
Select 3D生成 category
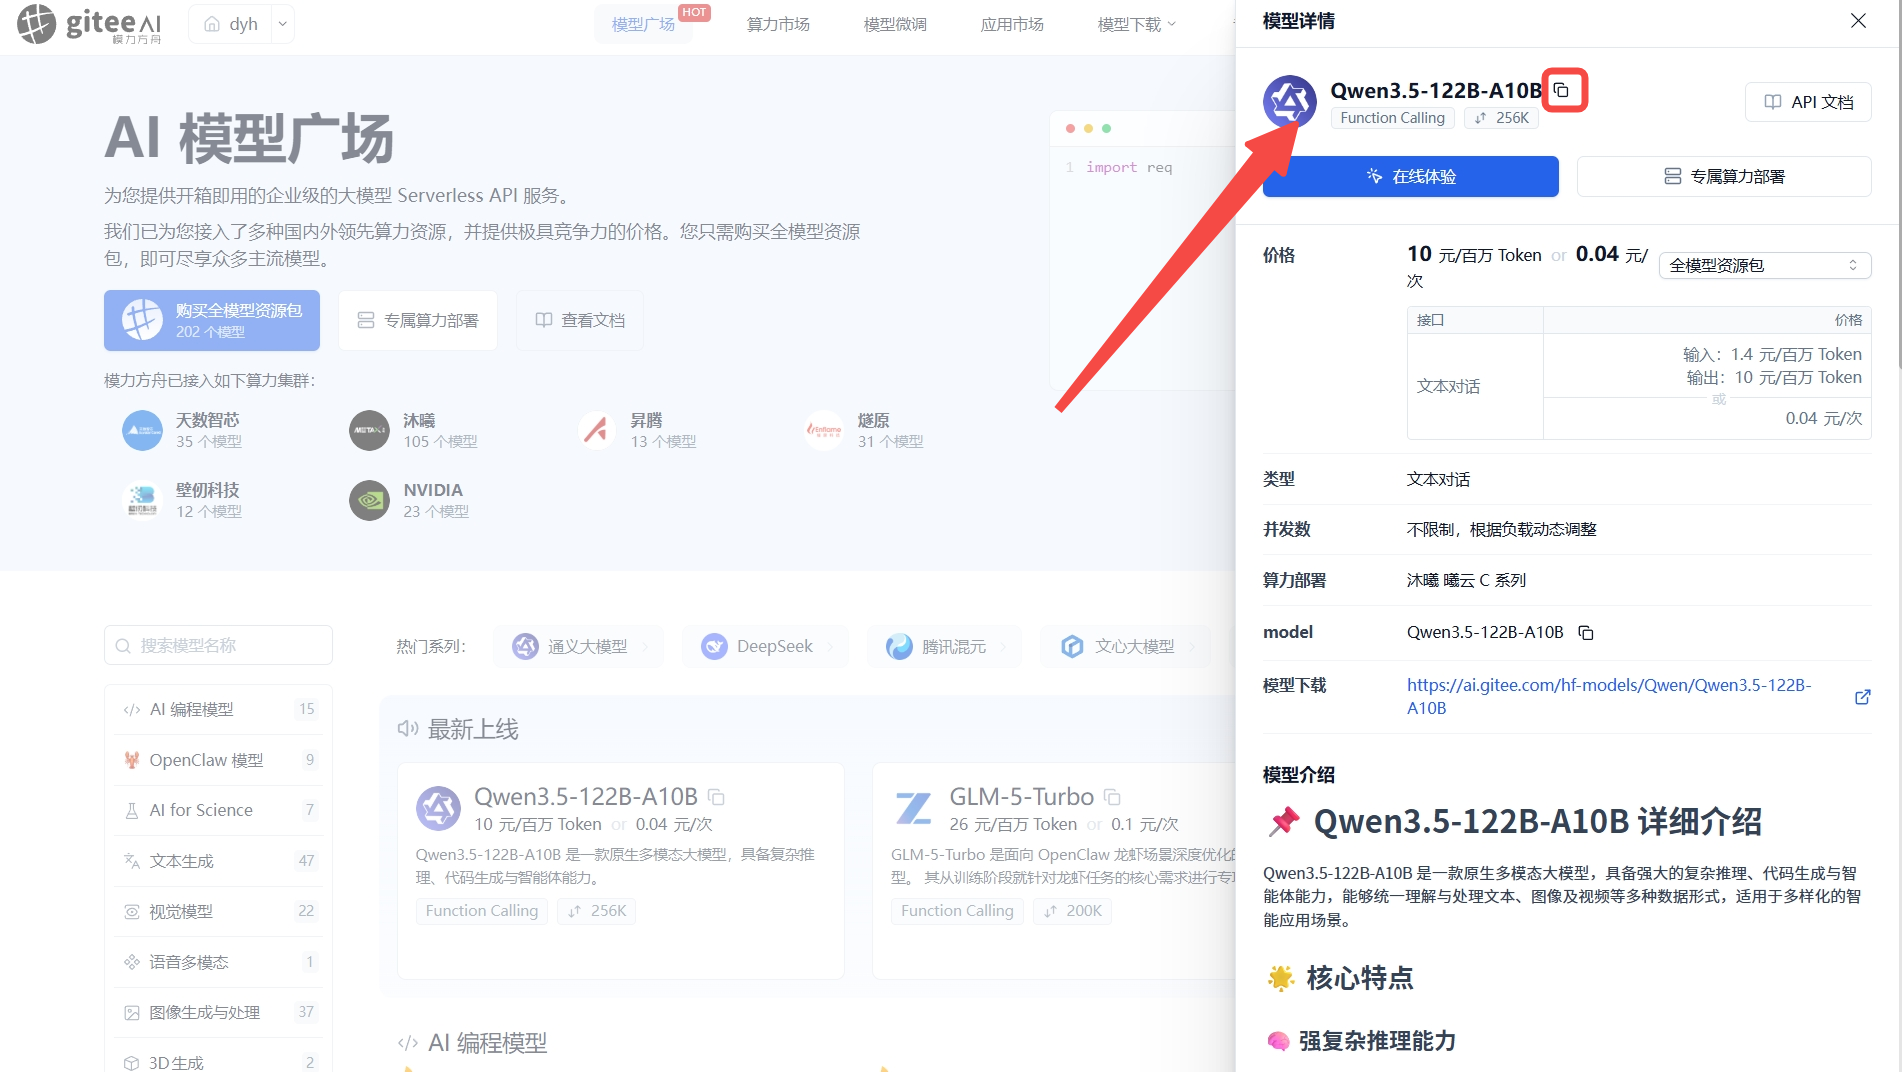coord(218,1062)
